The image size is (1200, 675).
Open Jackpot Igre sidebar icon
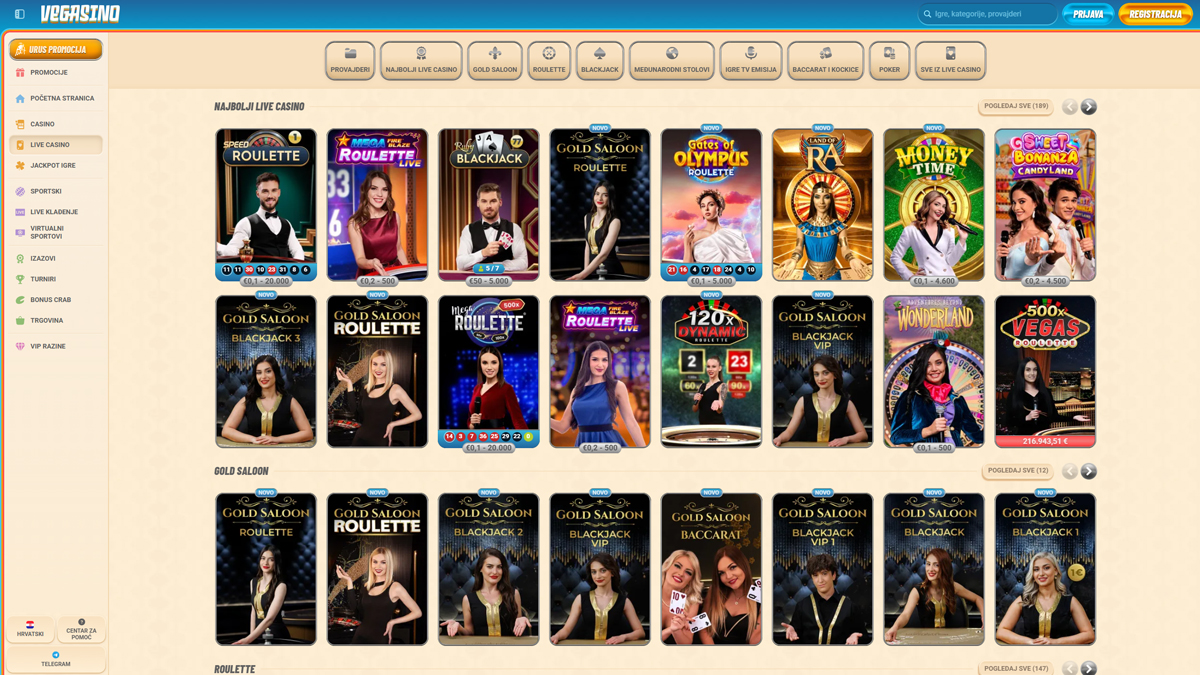click(x=20, y=166)
